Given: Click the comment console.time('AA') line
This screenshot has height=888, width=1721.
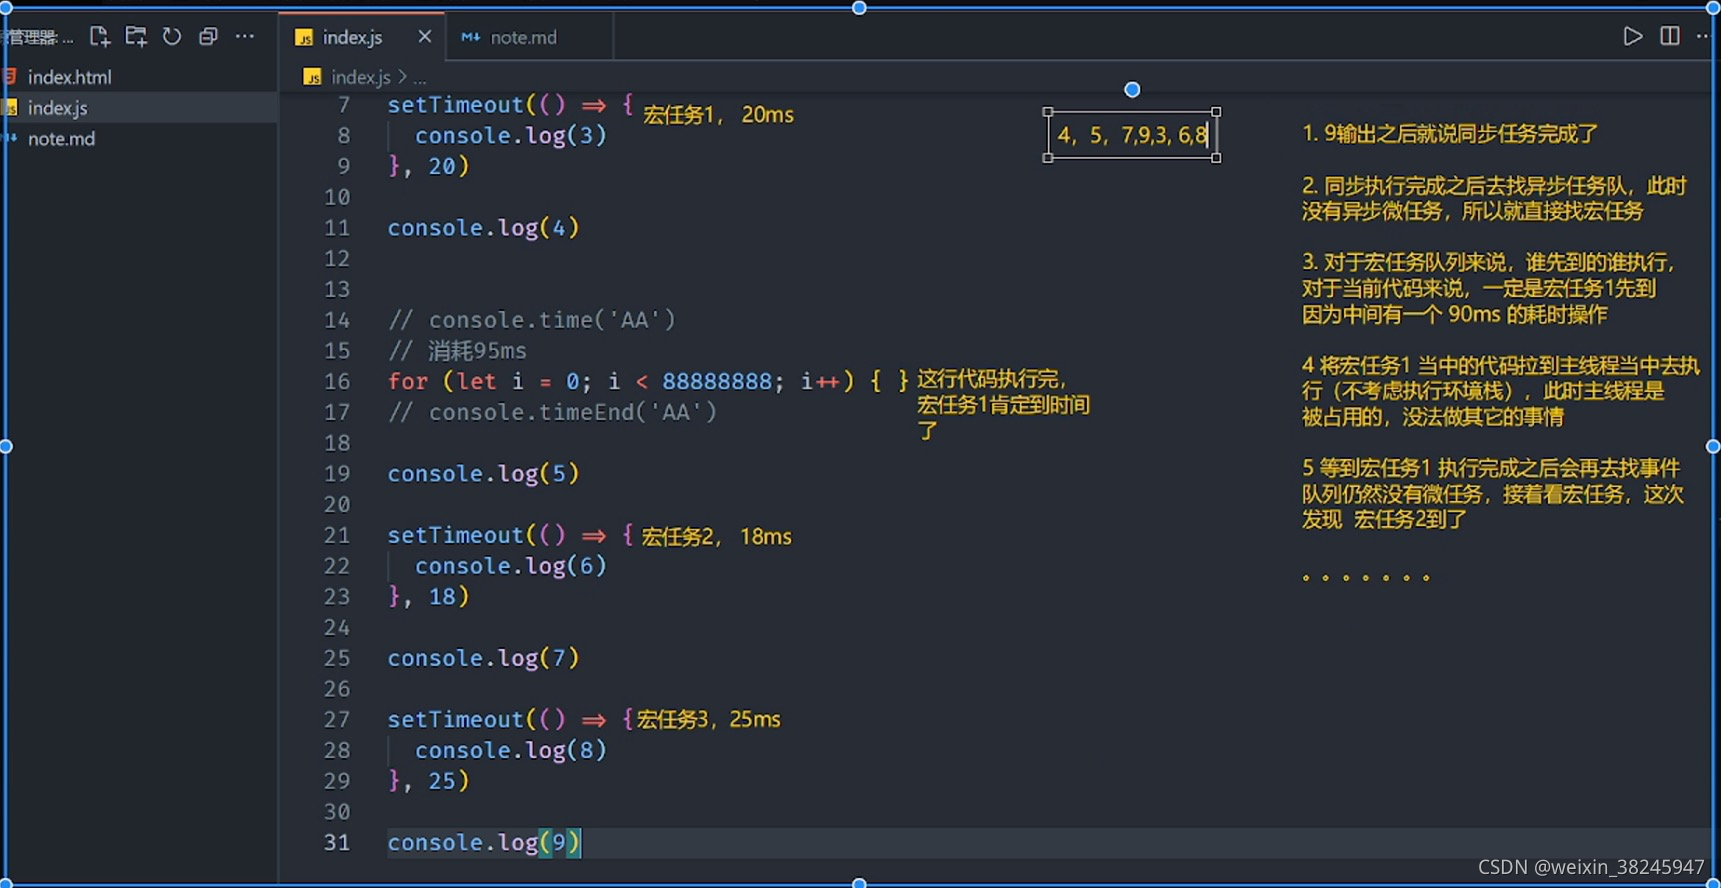Looking at the screenshot, I should 532,320.
